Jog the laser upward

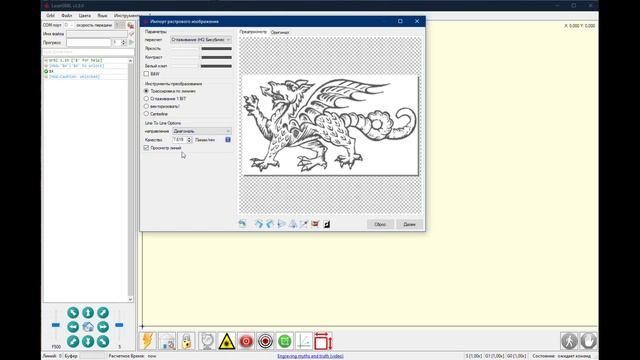pyautogui.click(x=88, y=312)
